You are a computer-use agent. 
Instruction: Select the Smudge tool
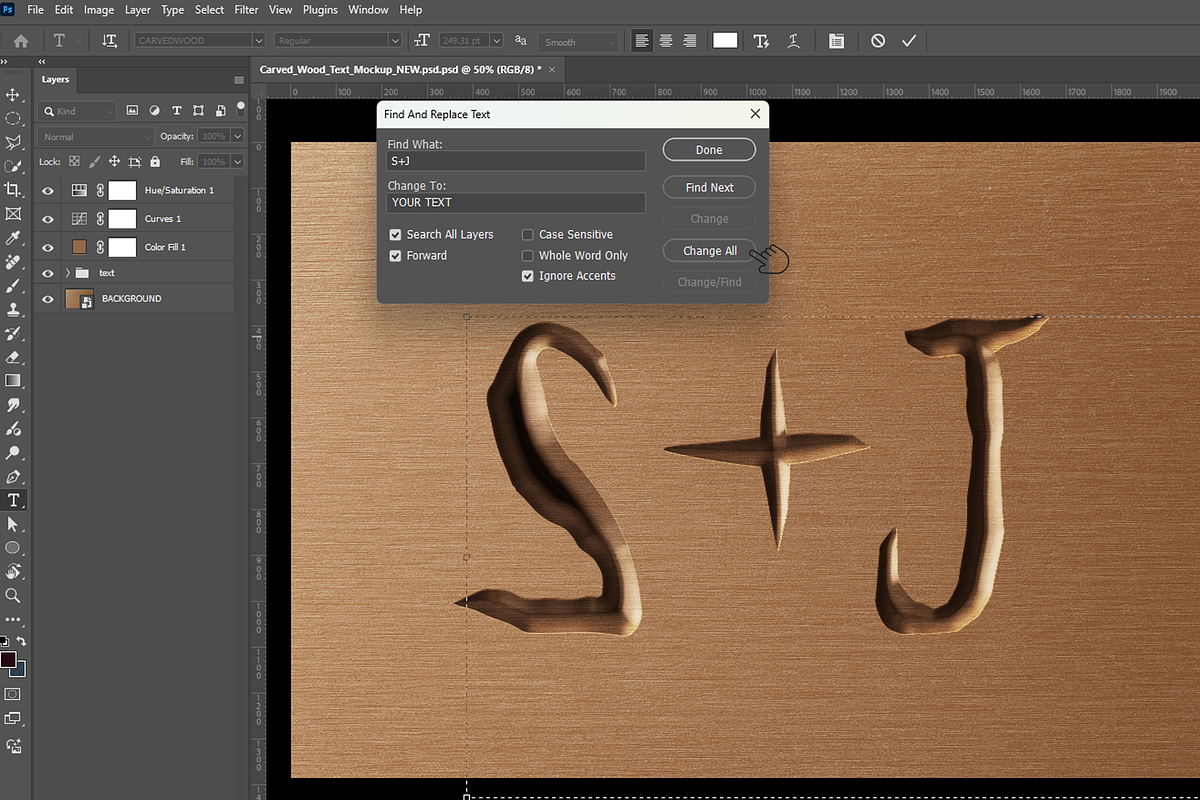click(x=14, y=405)
